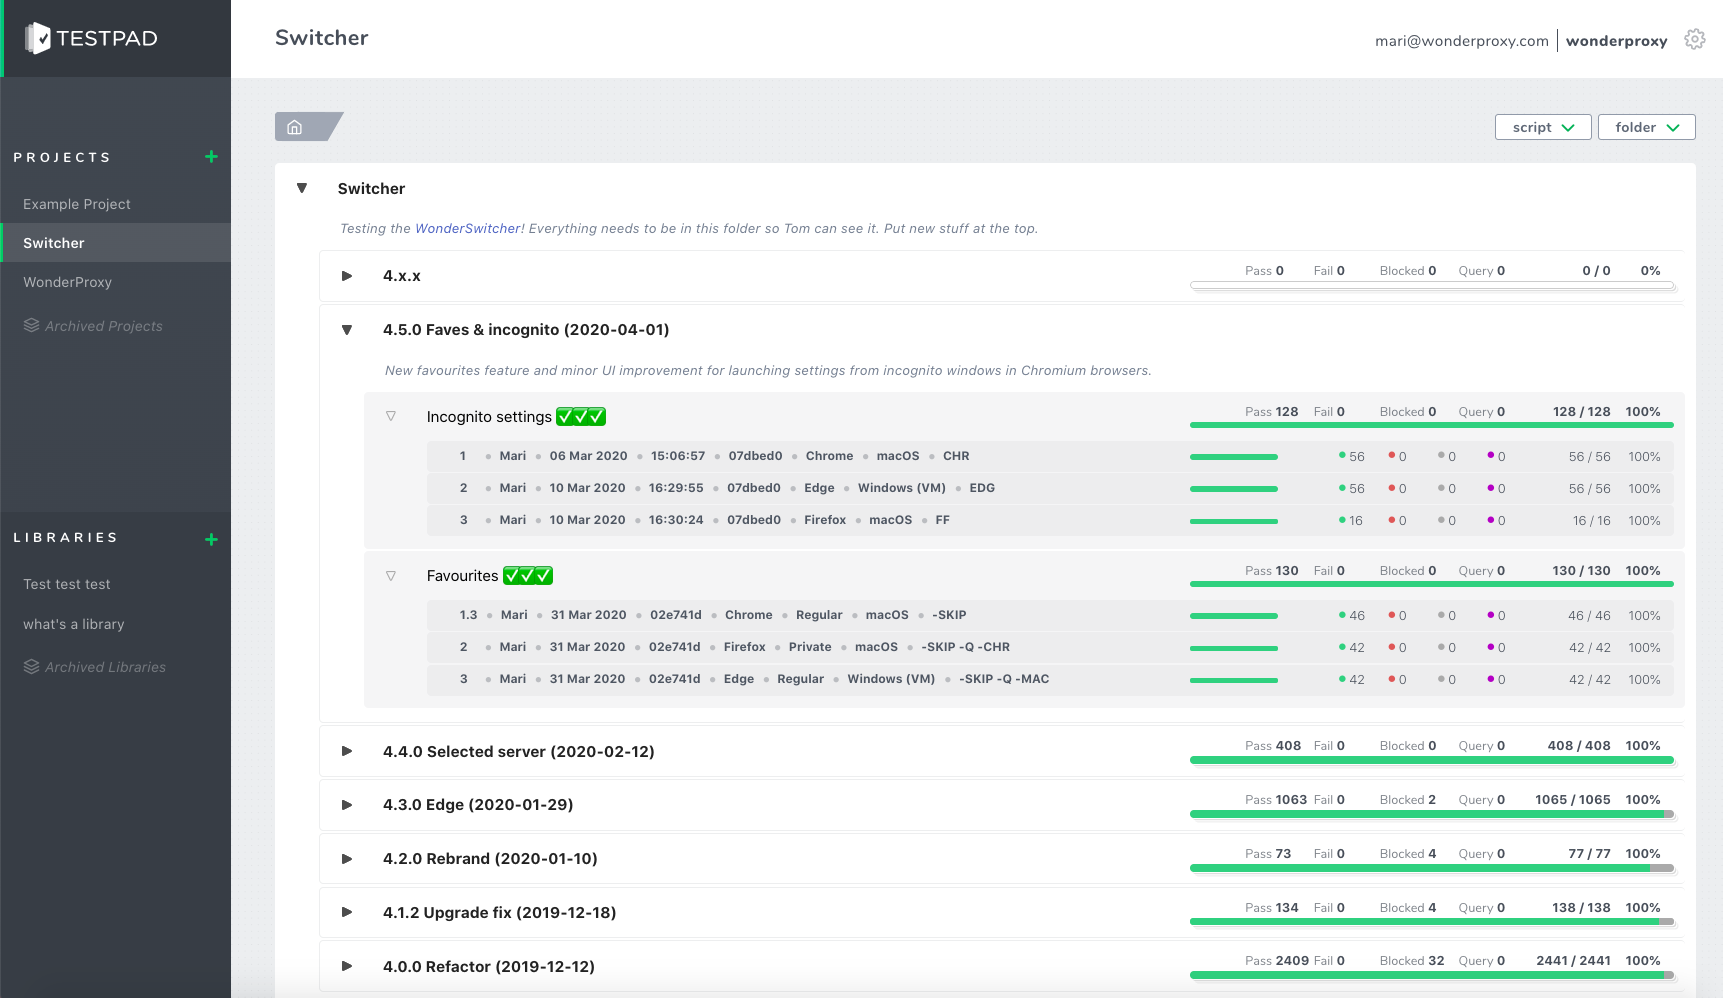Open Archived Libraries
This screenshot has height=998, width=1723.
pyautogui.click(x=105, y=667)
